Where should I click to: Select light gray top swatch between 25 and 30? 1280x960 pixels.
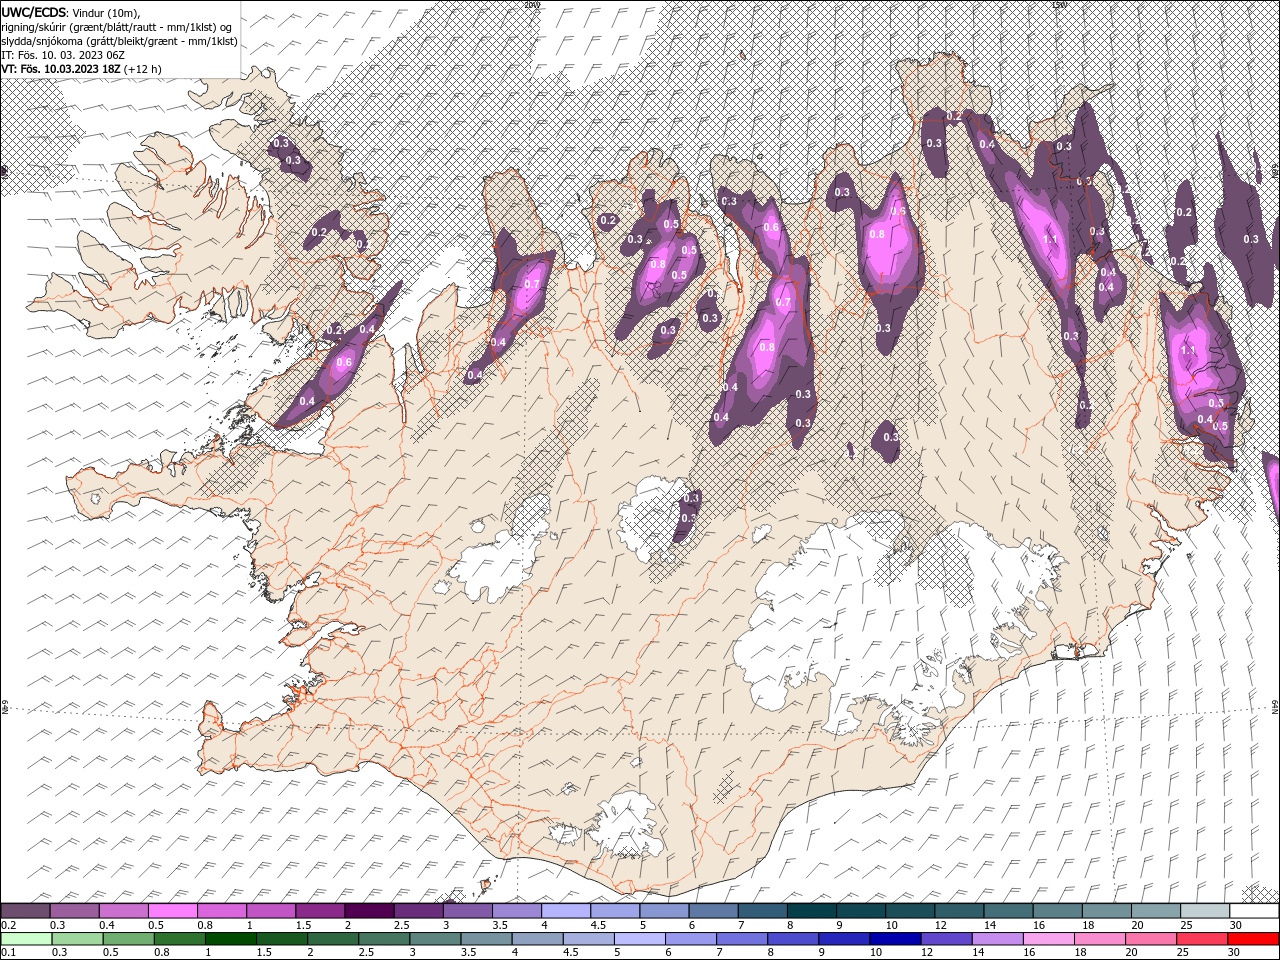1205,910
